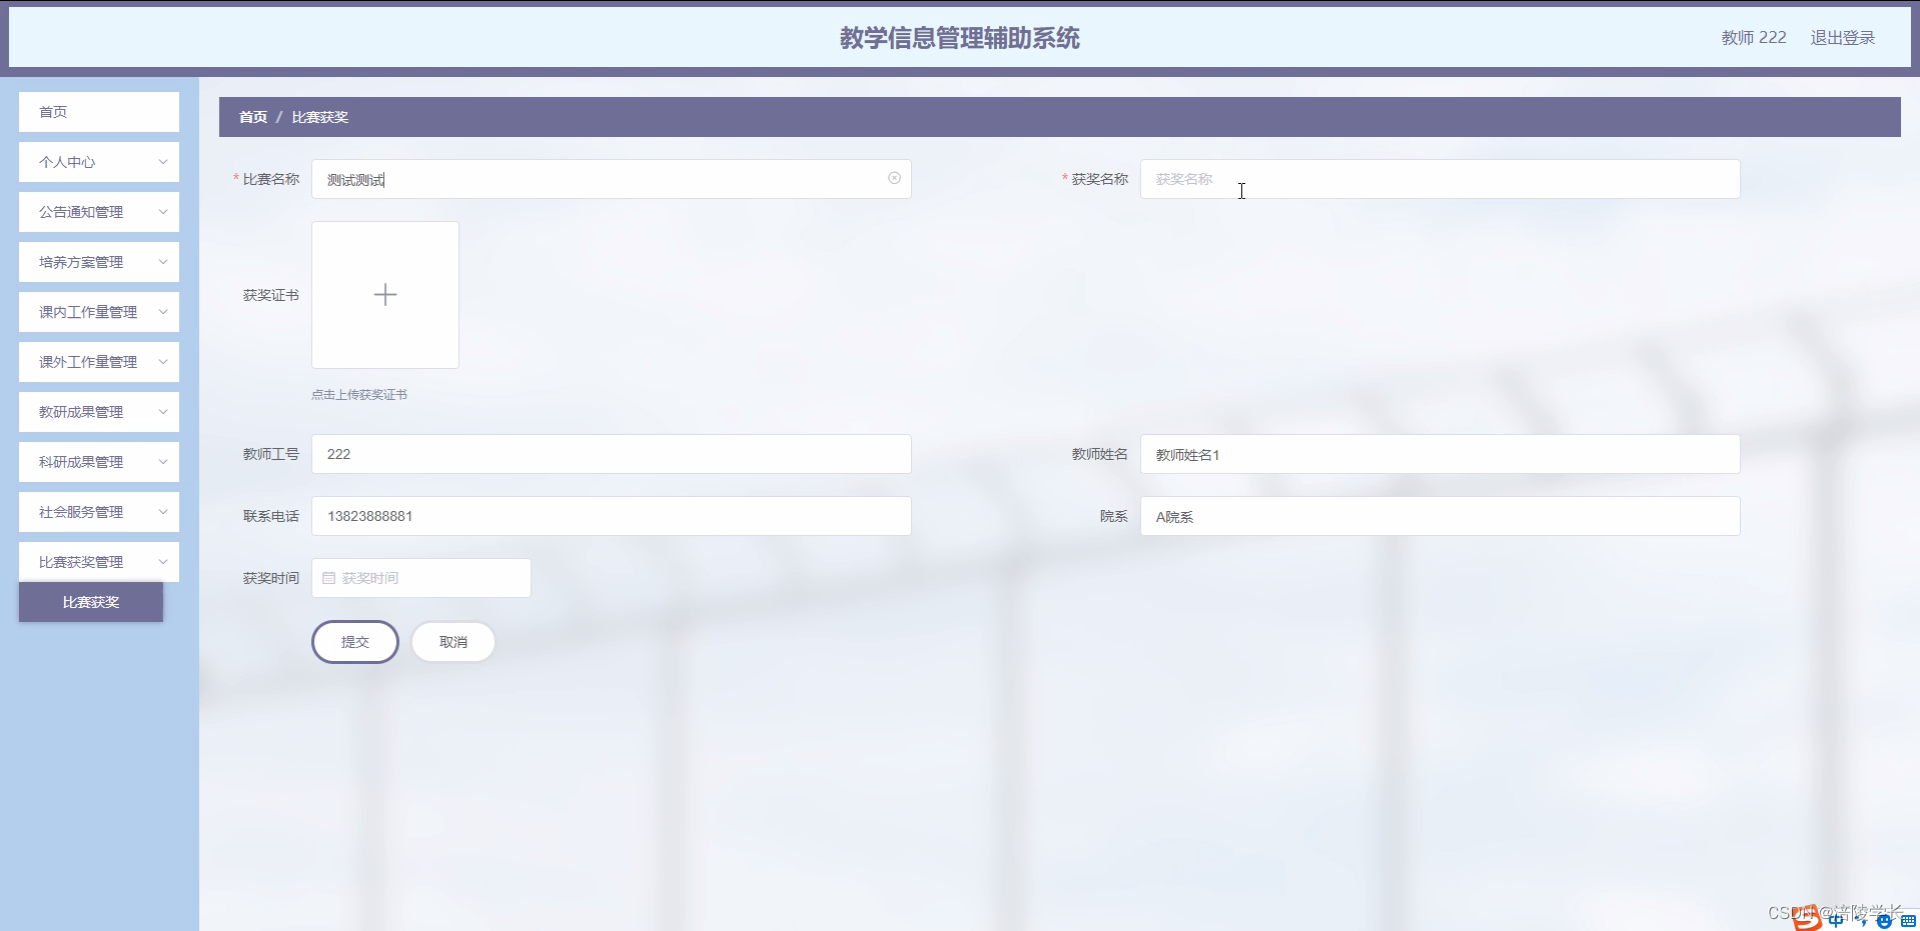The image size is (1920, 931).
Task: Open the 比赛获奖 submenu item
Action: point(90,602)
